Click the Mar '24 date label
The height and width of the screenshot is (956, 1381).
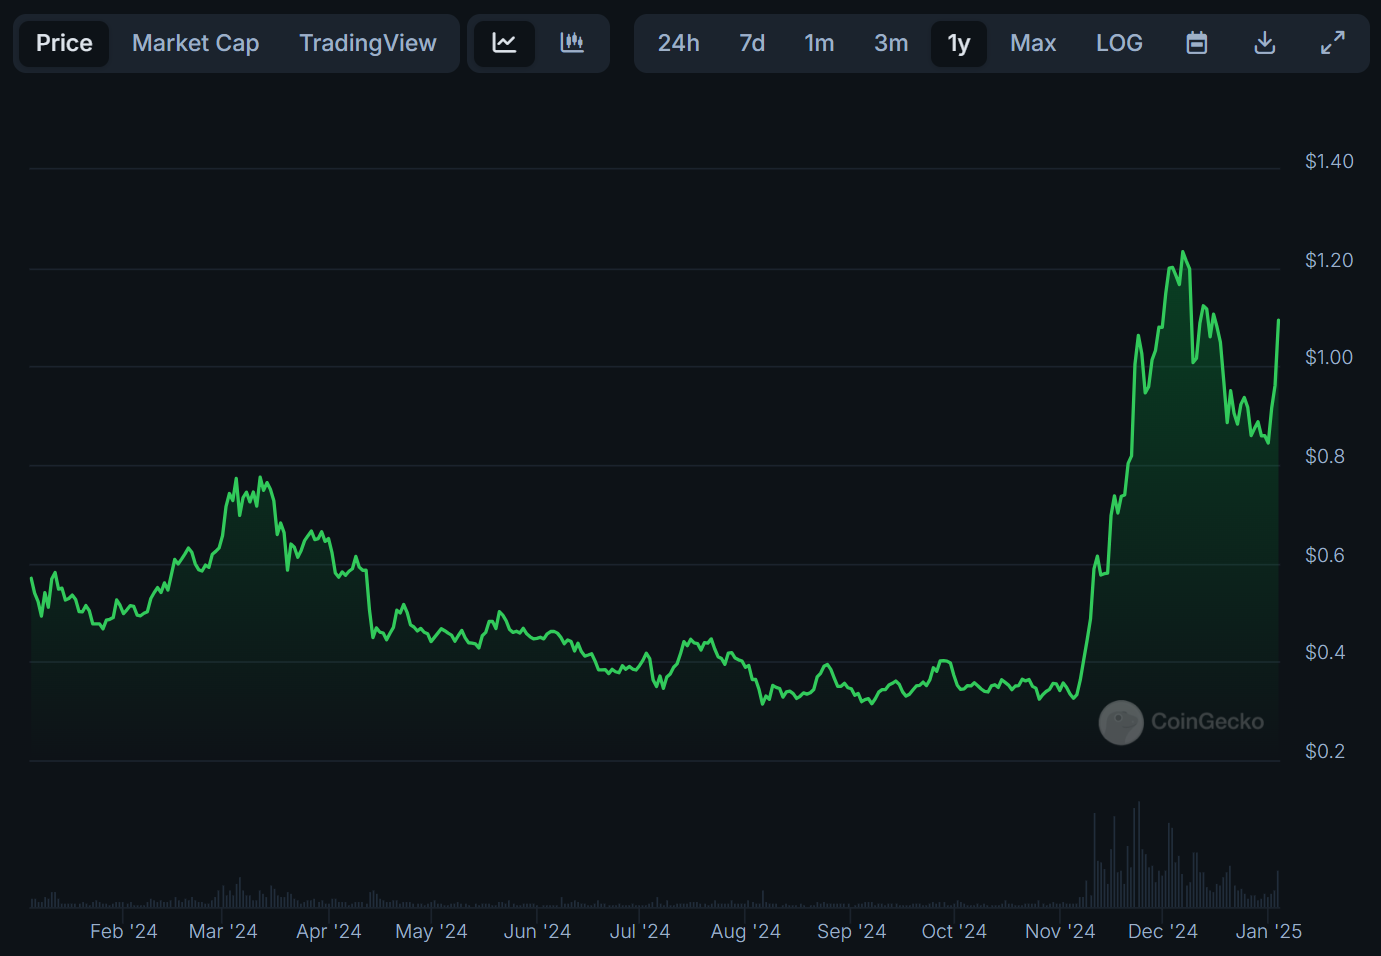(x=223, y=931)
